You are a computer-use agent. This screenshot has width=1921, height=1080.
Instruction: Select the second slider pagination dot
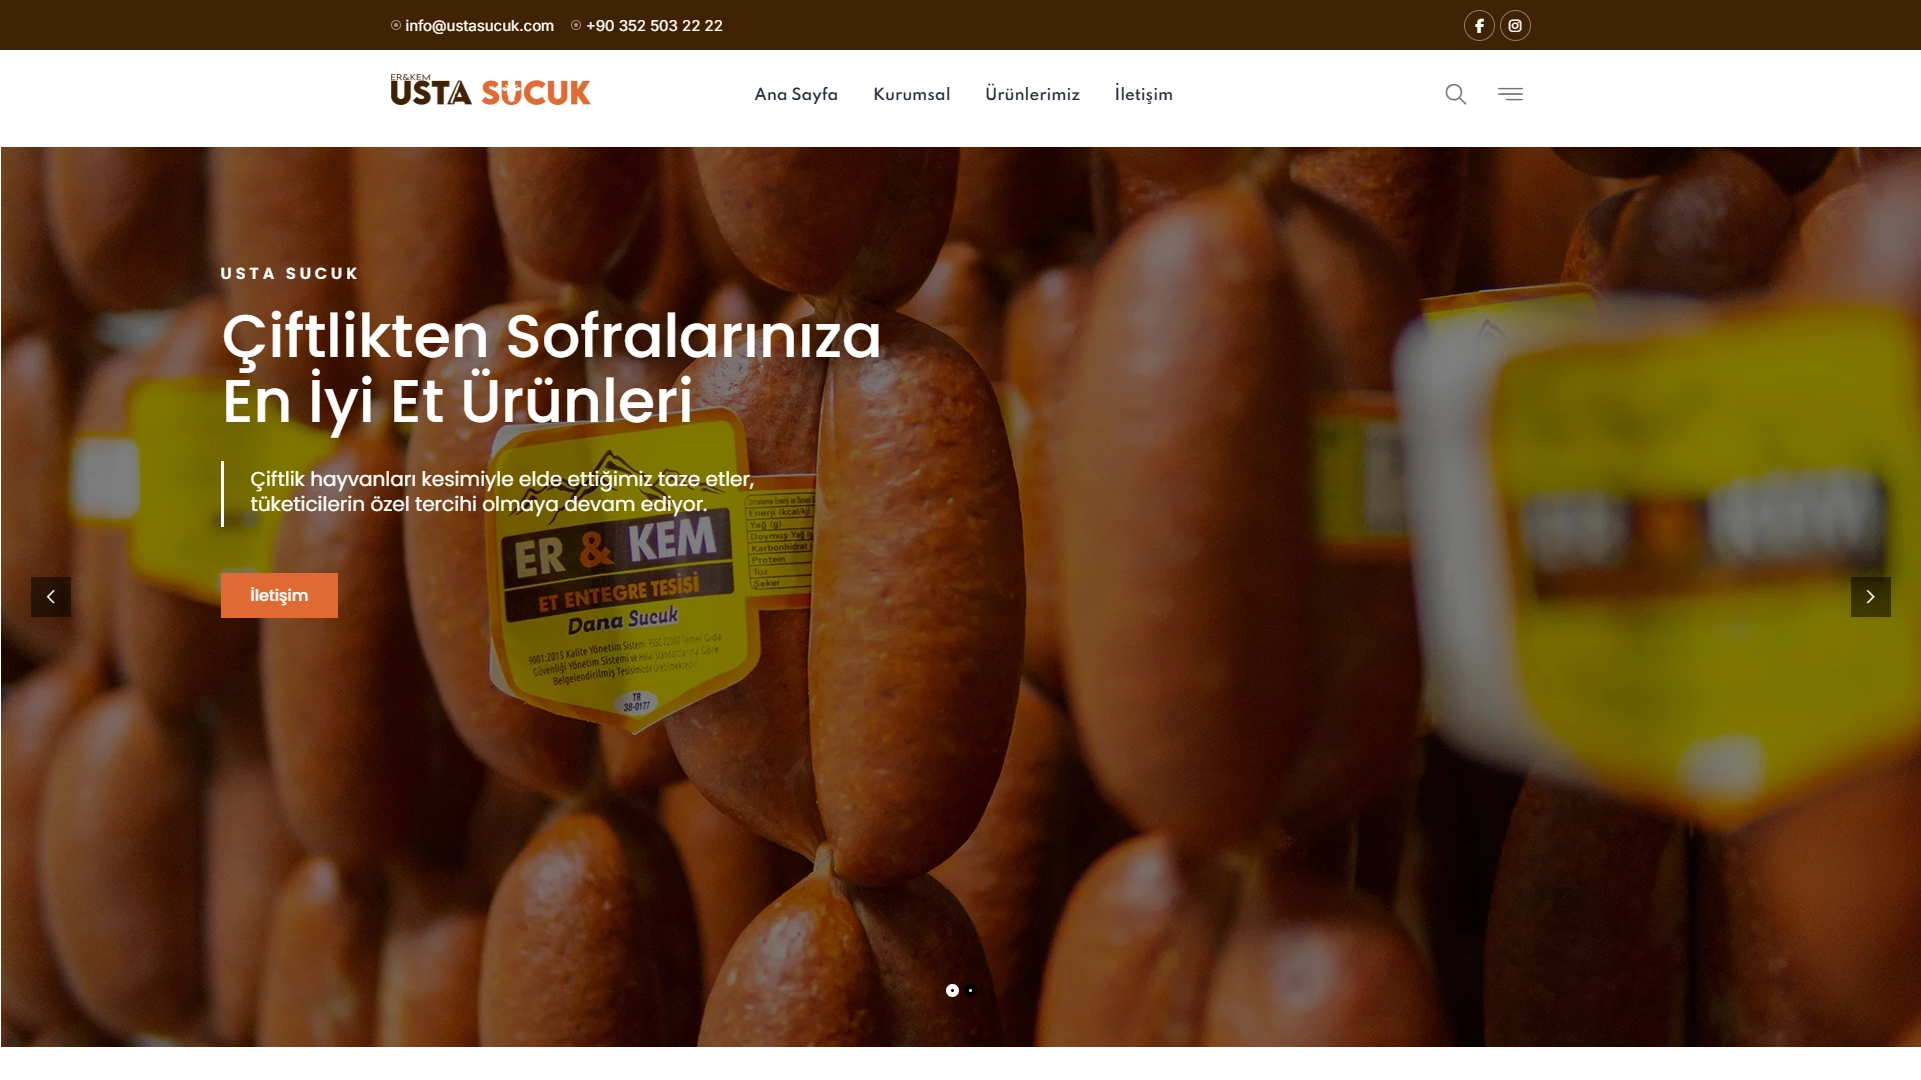tap(971, 991)
